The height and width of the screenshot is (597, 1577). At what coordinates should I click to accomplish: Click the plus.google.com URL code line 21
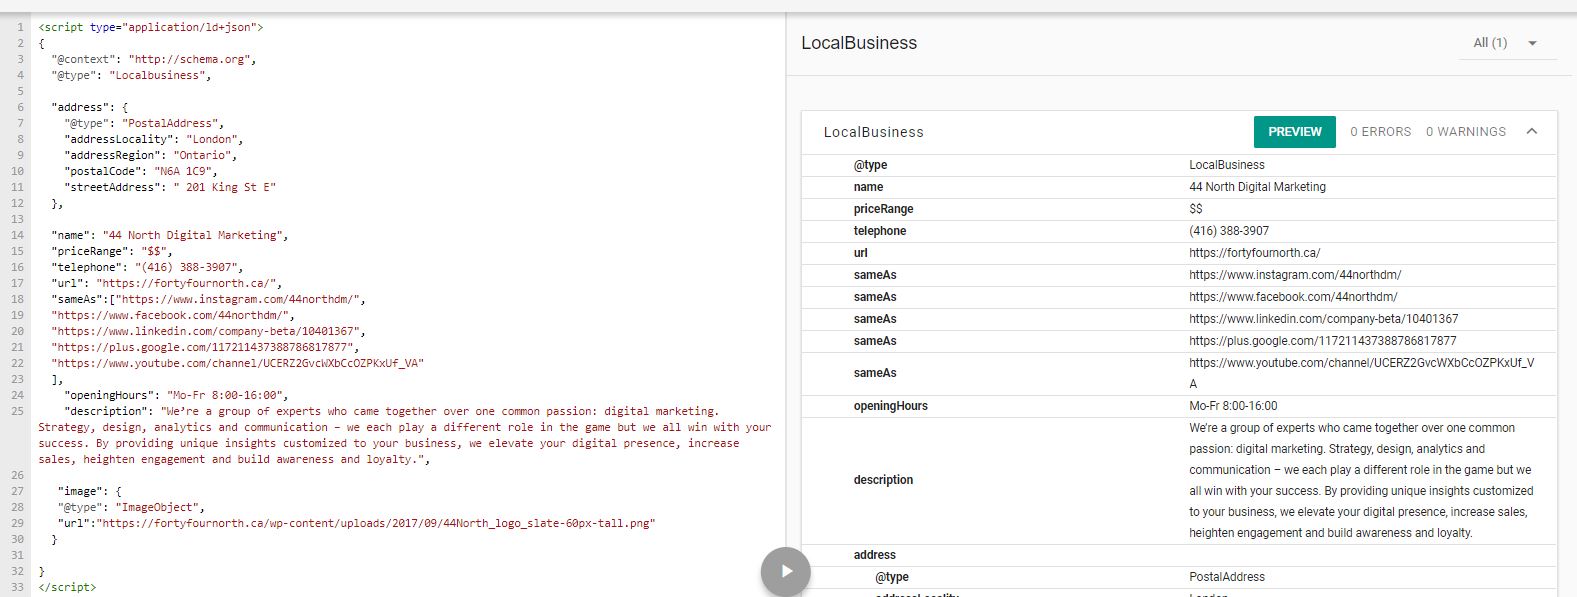click(205, 347)
